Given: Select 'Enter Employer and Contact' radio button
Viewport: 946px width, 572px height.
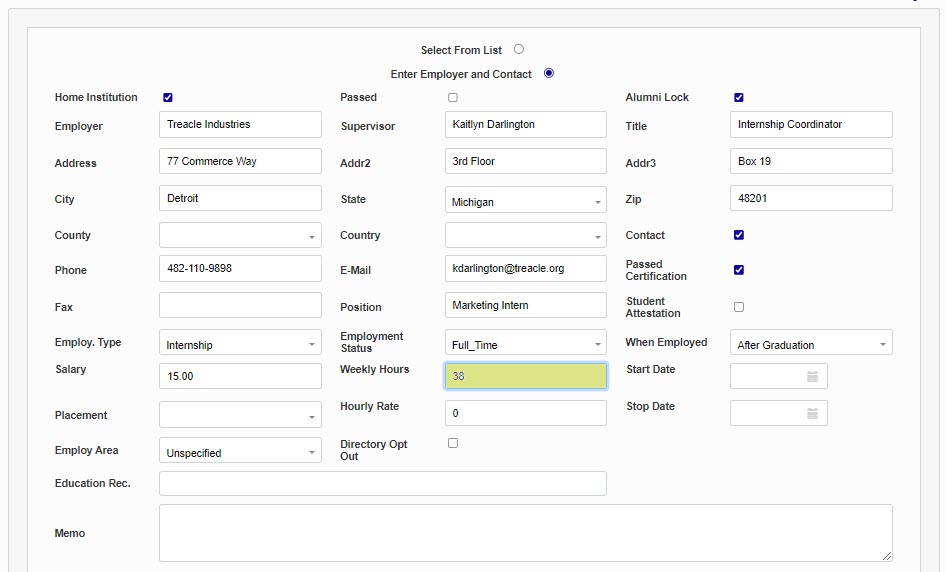Looking at the screenshot, I should pos(549,73).
